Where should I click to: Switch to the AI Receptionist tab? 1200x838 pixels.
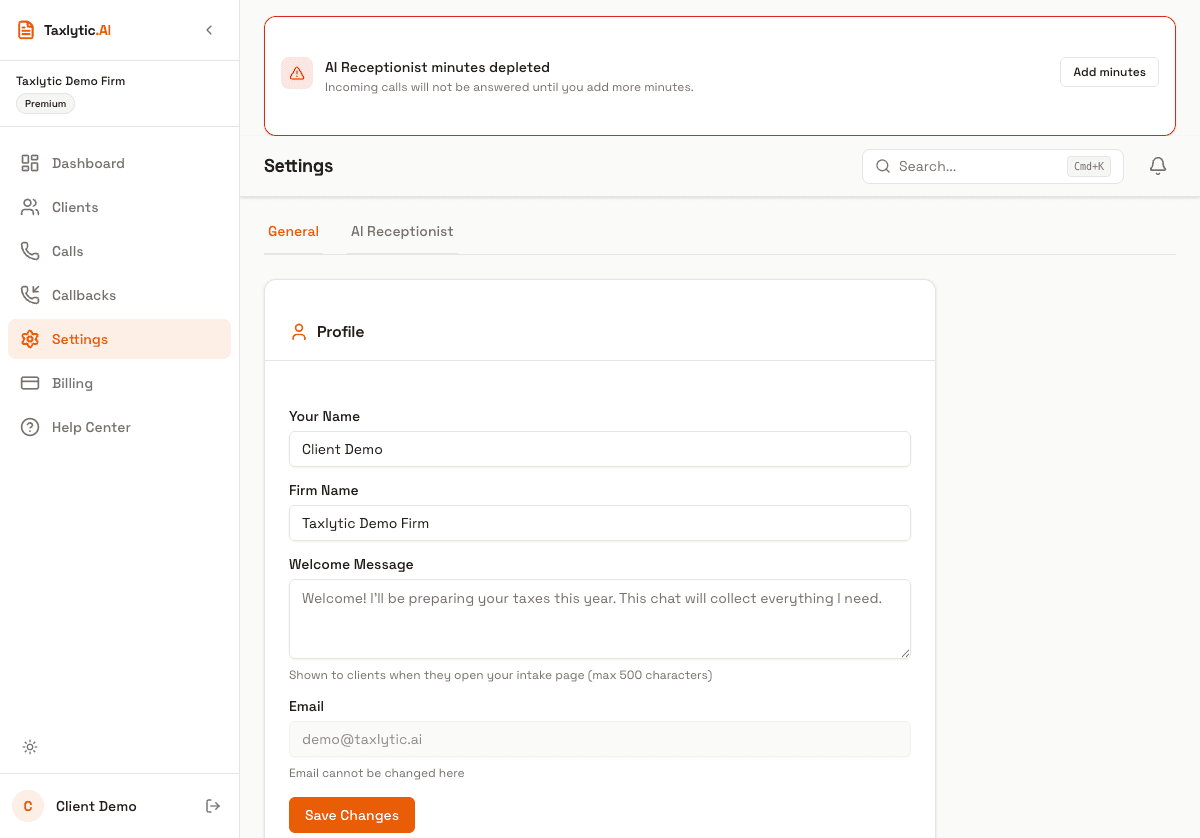pos(402,231)
